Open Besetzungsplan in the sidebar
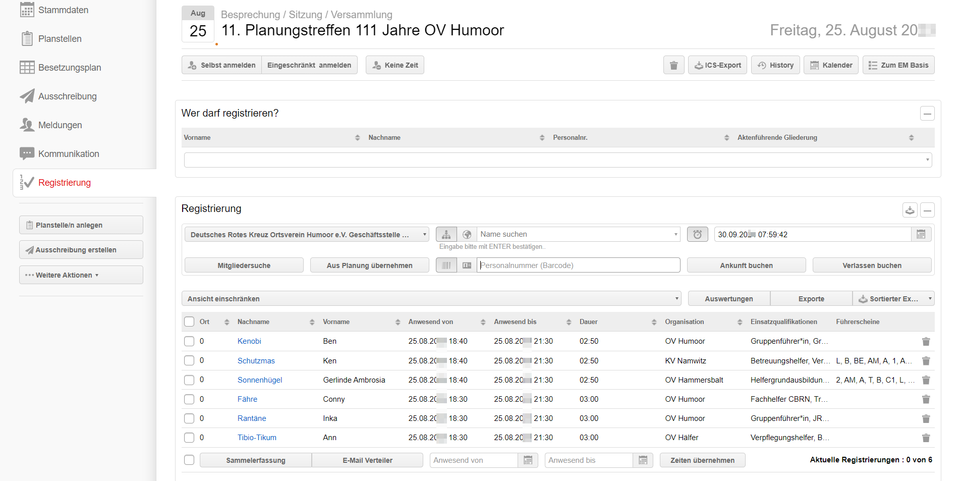This screenshot has height=481, width=960. pos(61,67)
